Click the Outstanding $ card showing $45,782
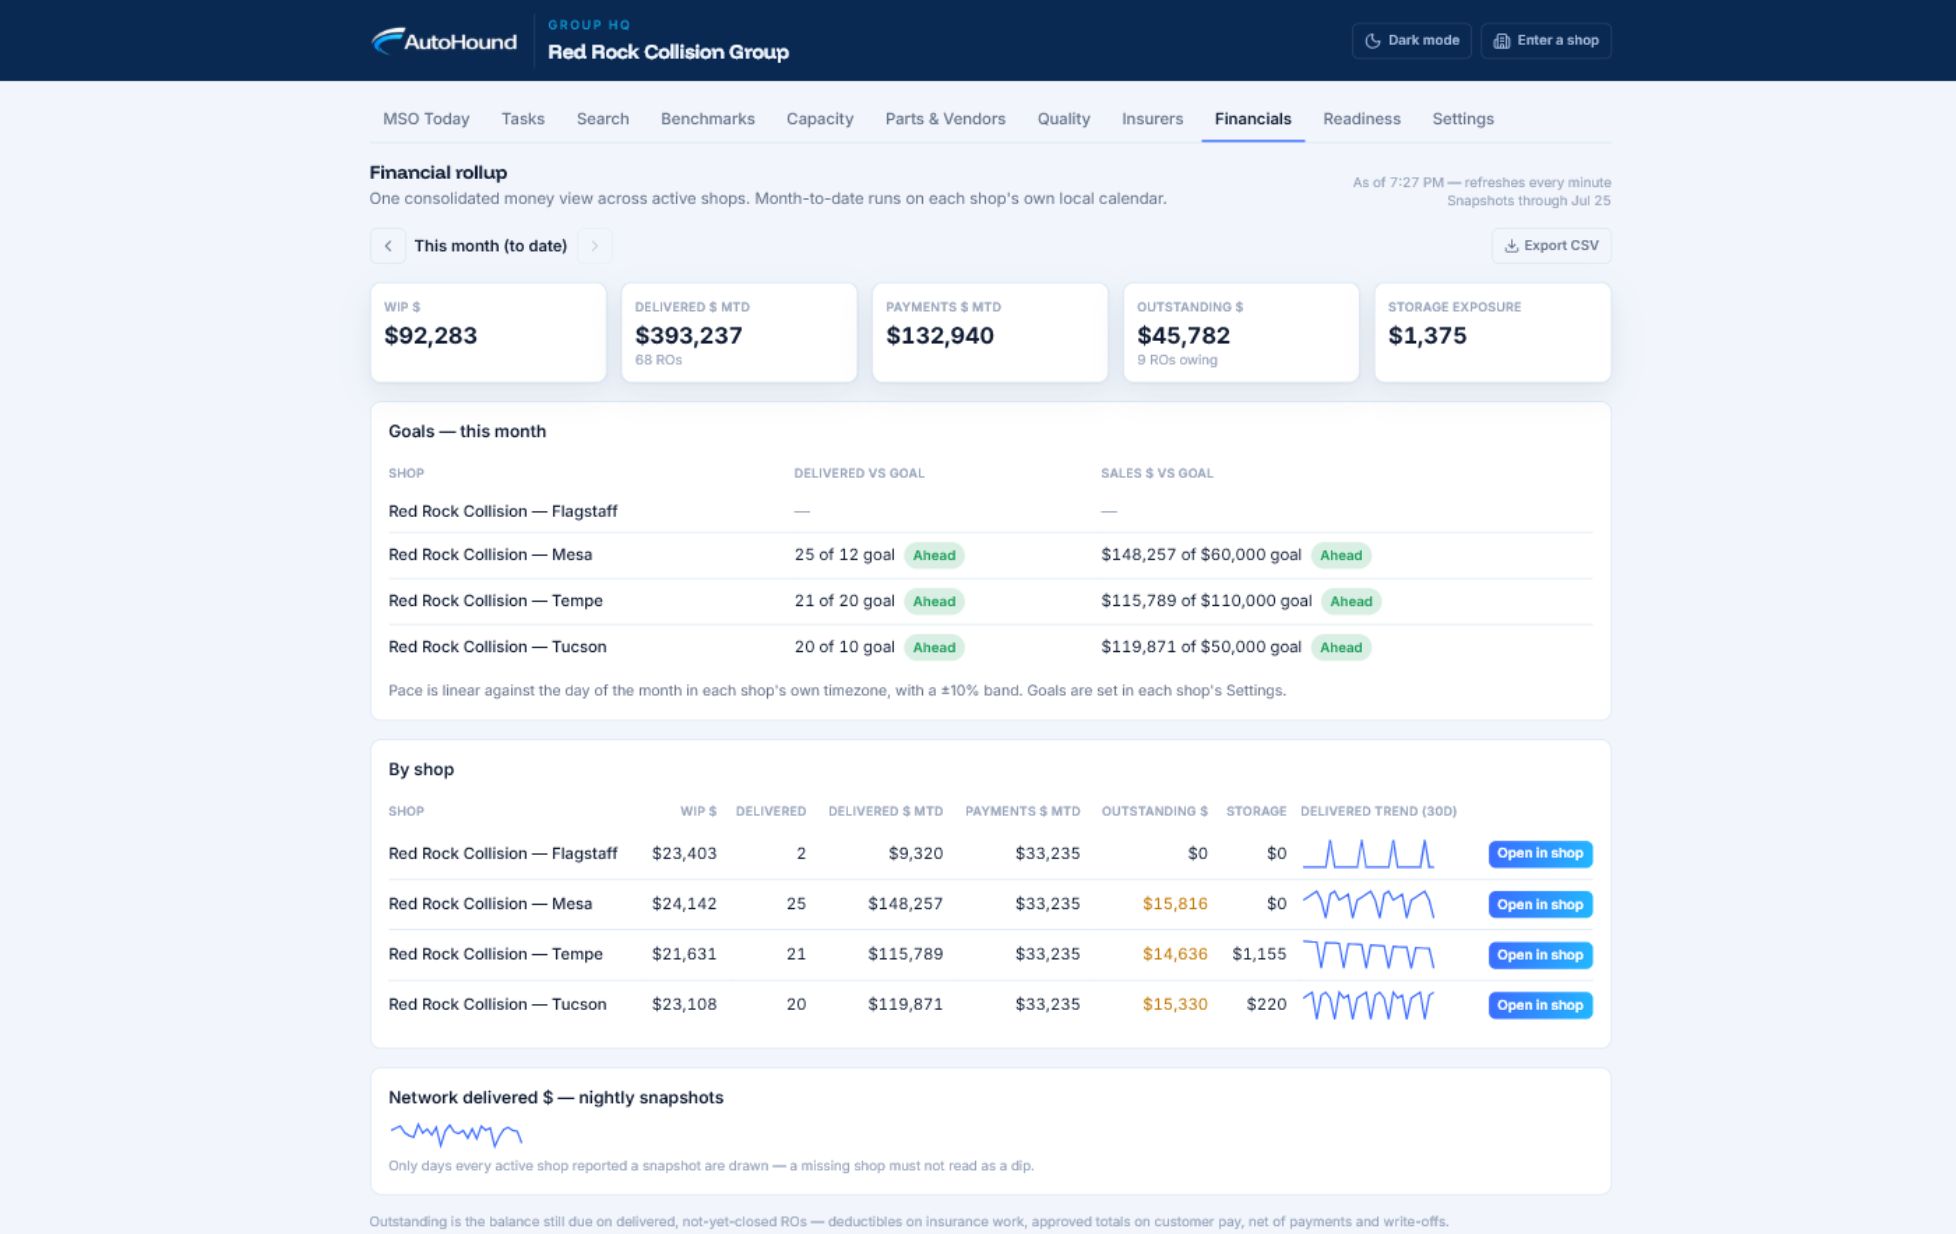Screen dimensions: 1956x1234 [x=1241, y=332]
